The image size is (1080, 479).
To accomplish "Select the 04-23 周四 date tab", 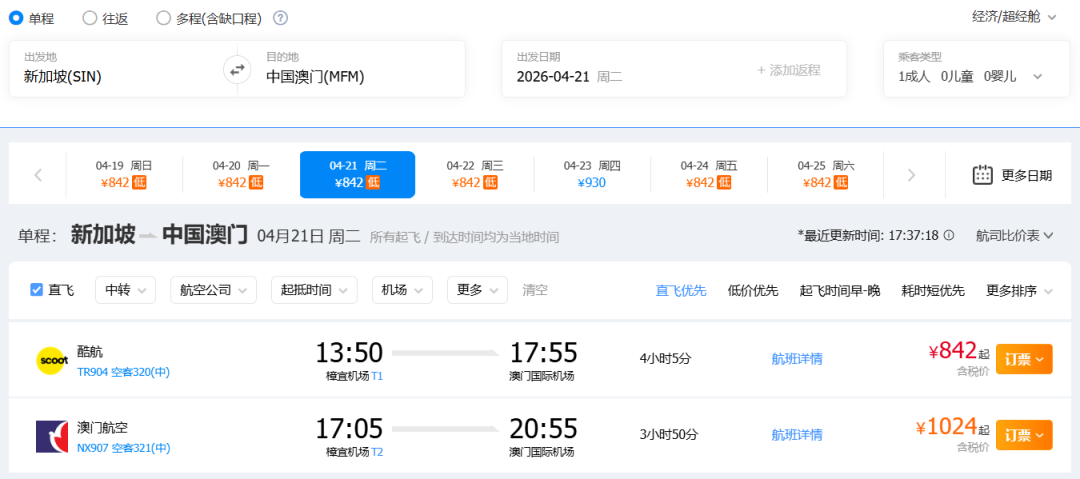I will point(592,174).
